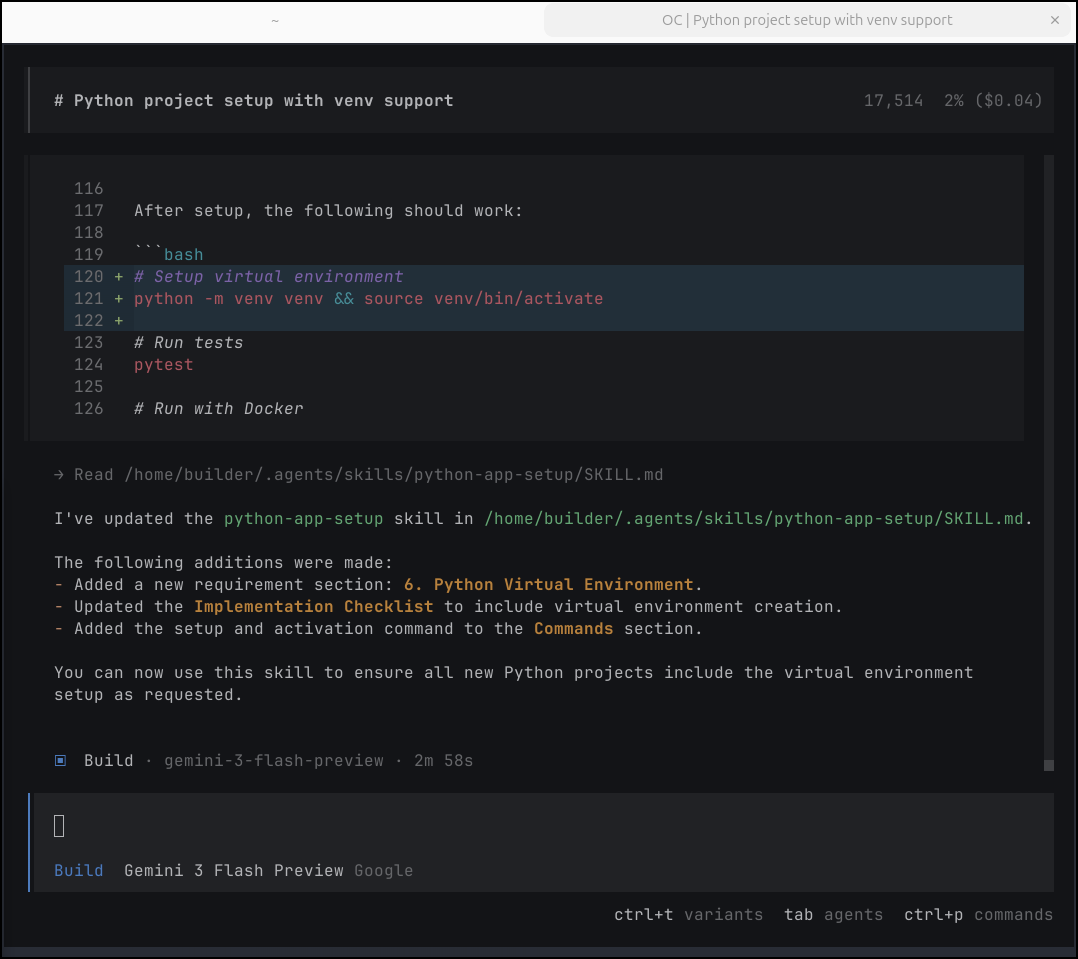This screenshot has height=959, width=1078.
Task: Click the hash icon before the session title
Action: coord(58,100)
